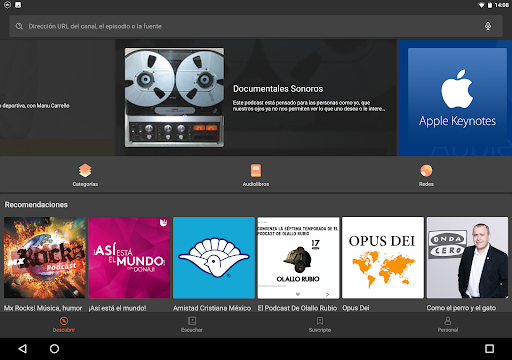Screen dimensions: 512x360
Task: Activate voice search microphone icon
Action: 488,26
